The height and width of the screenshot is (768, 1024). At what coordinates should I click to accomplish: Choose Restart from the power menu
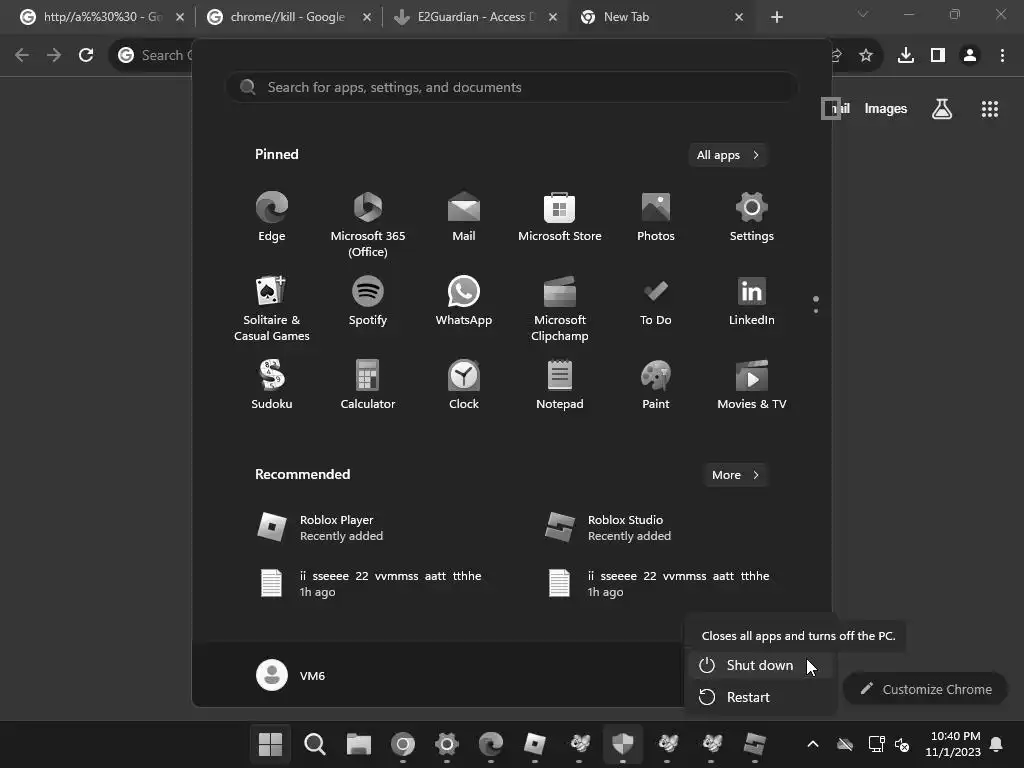[761, 697]
